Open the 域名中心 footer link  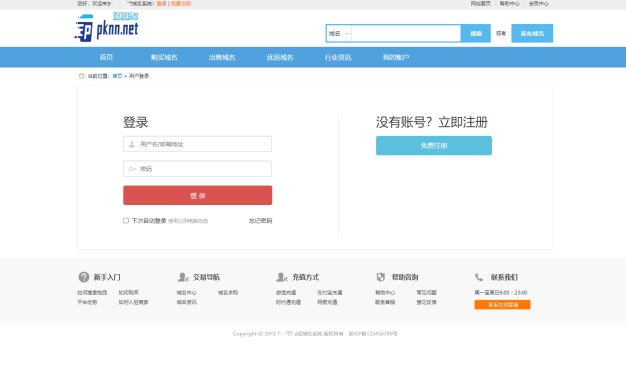tap(186, 293)
